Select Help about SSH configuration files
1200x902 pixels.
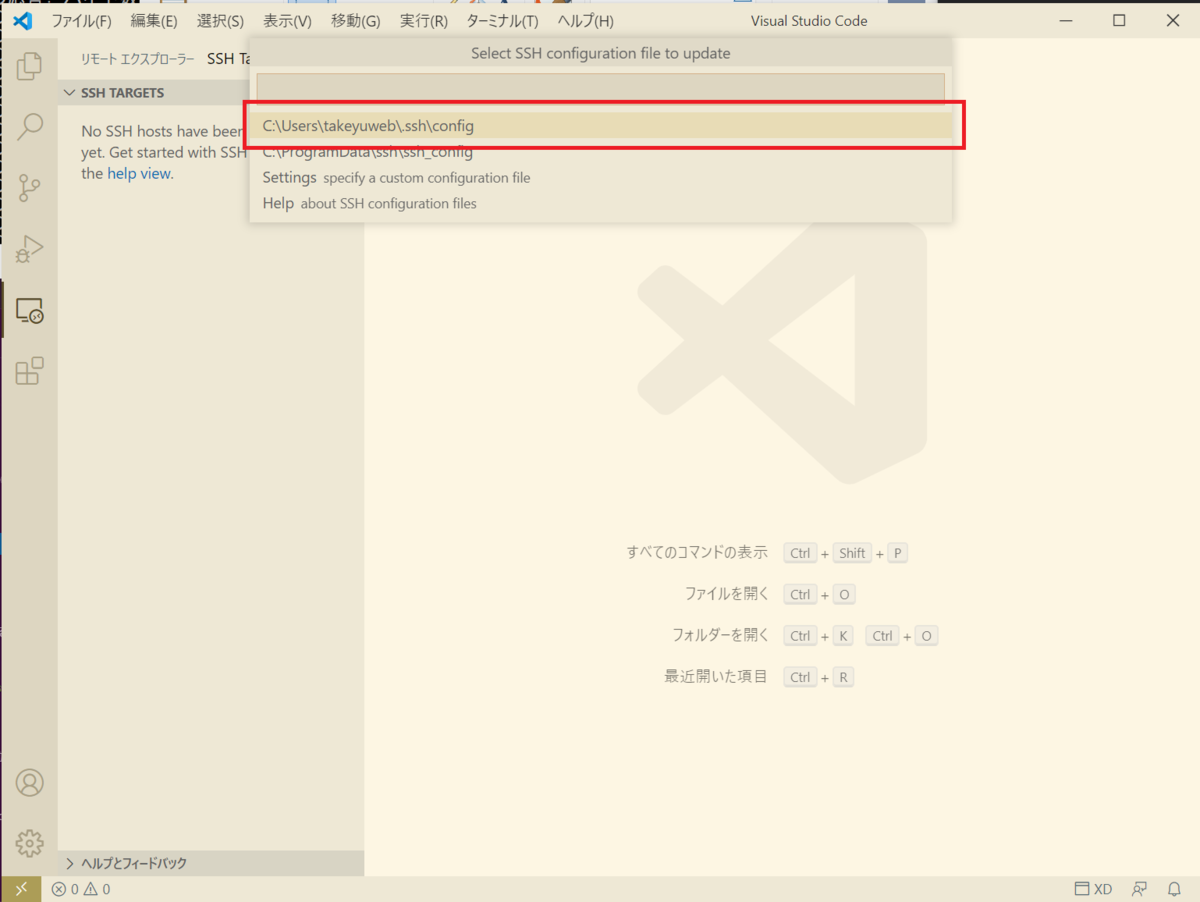click(x=370, y=203)
